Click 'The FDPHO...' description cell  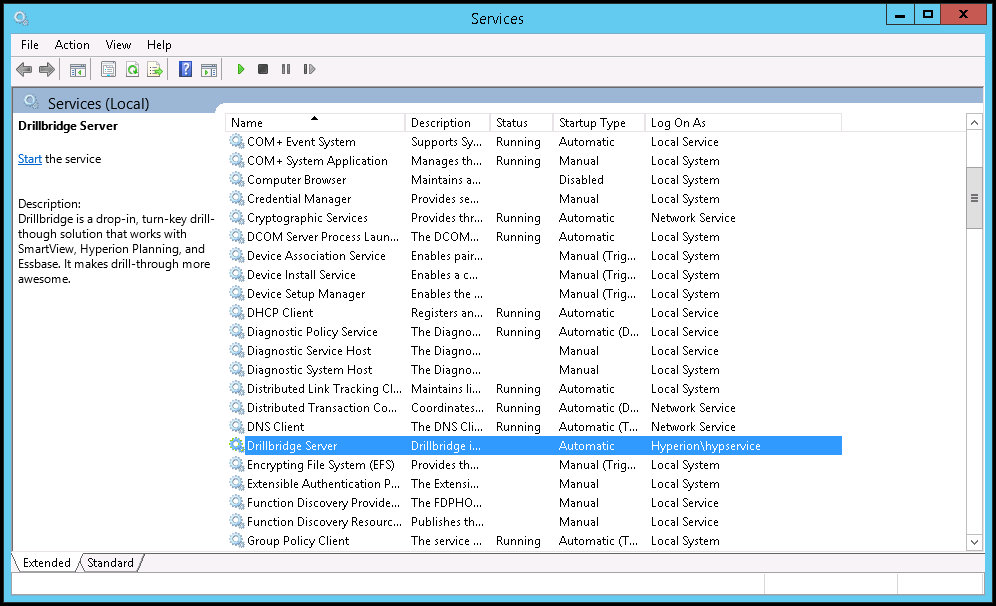[446, 502]
